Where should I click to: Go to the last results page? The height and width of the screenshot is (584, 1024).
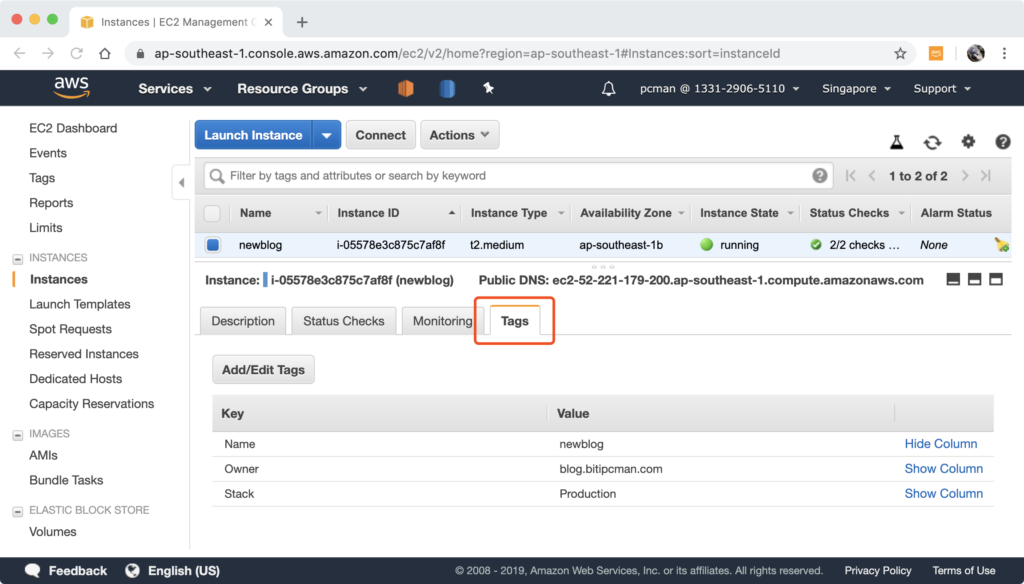click(986, 175)
